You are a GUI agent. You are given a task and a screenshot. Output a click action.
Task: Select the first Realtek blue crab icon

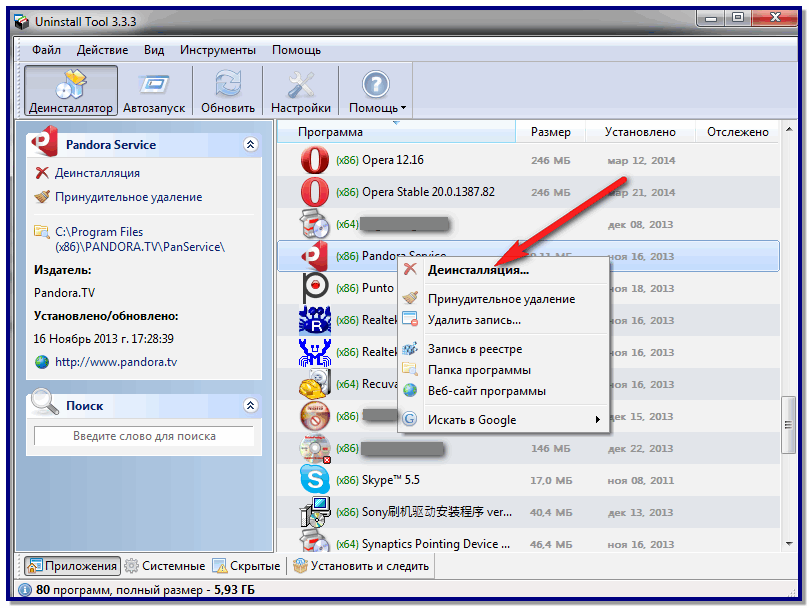click(x=315, y=320)
